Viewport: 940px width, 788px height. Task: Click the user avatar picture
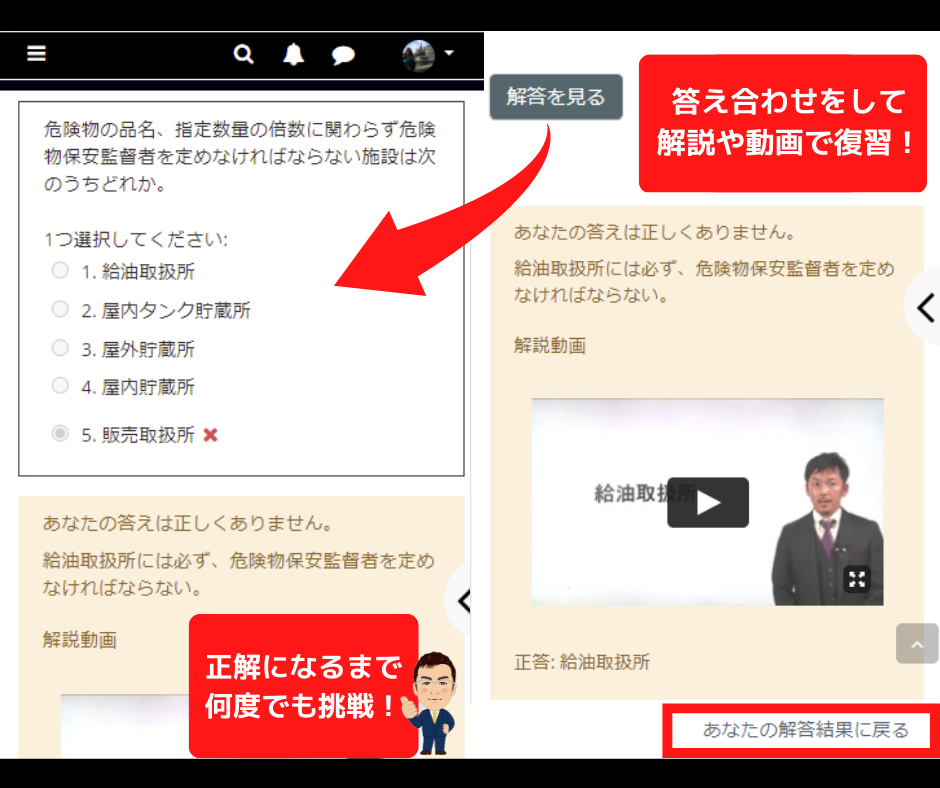tap(418, 56)
